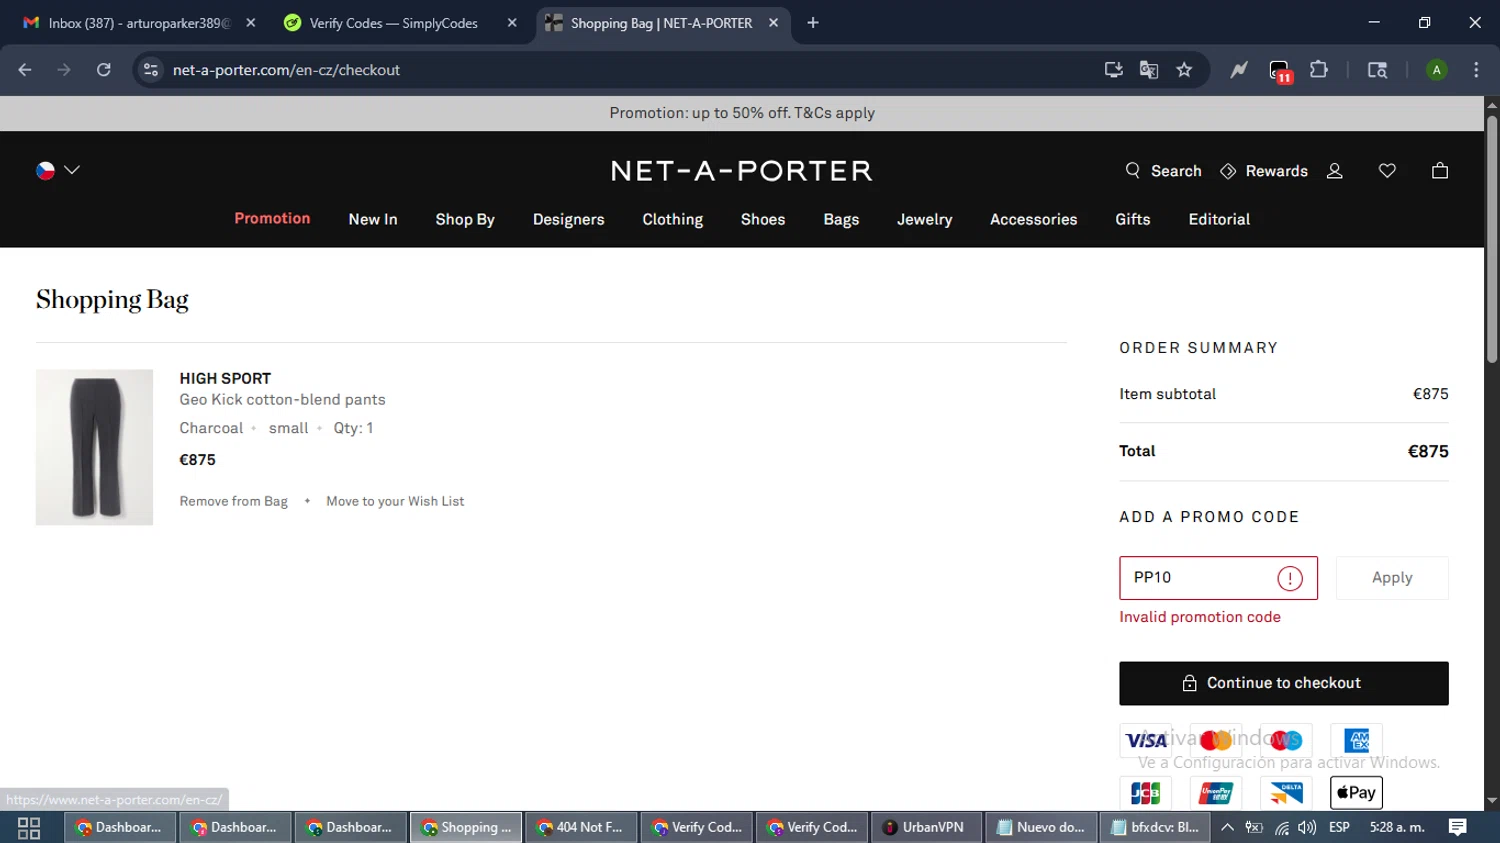Open the Shop By menu

point(465,219)
